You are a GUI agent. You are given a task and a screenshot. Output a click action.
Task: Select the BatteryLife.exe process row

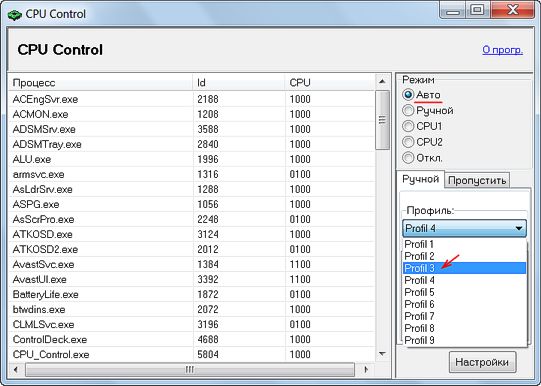pos(192,295)
